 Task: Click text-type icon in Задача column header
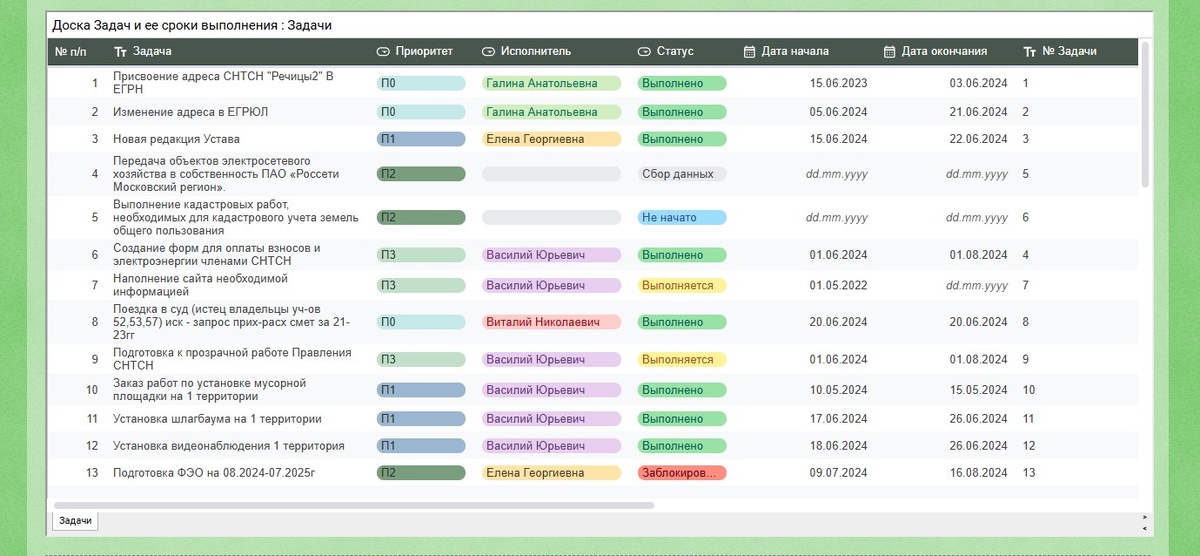tap(120, 51)
